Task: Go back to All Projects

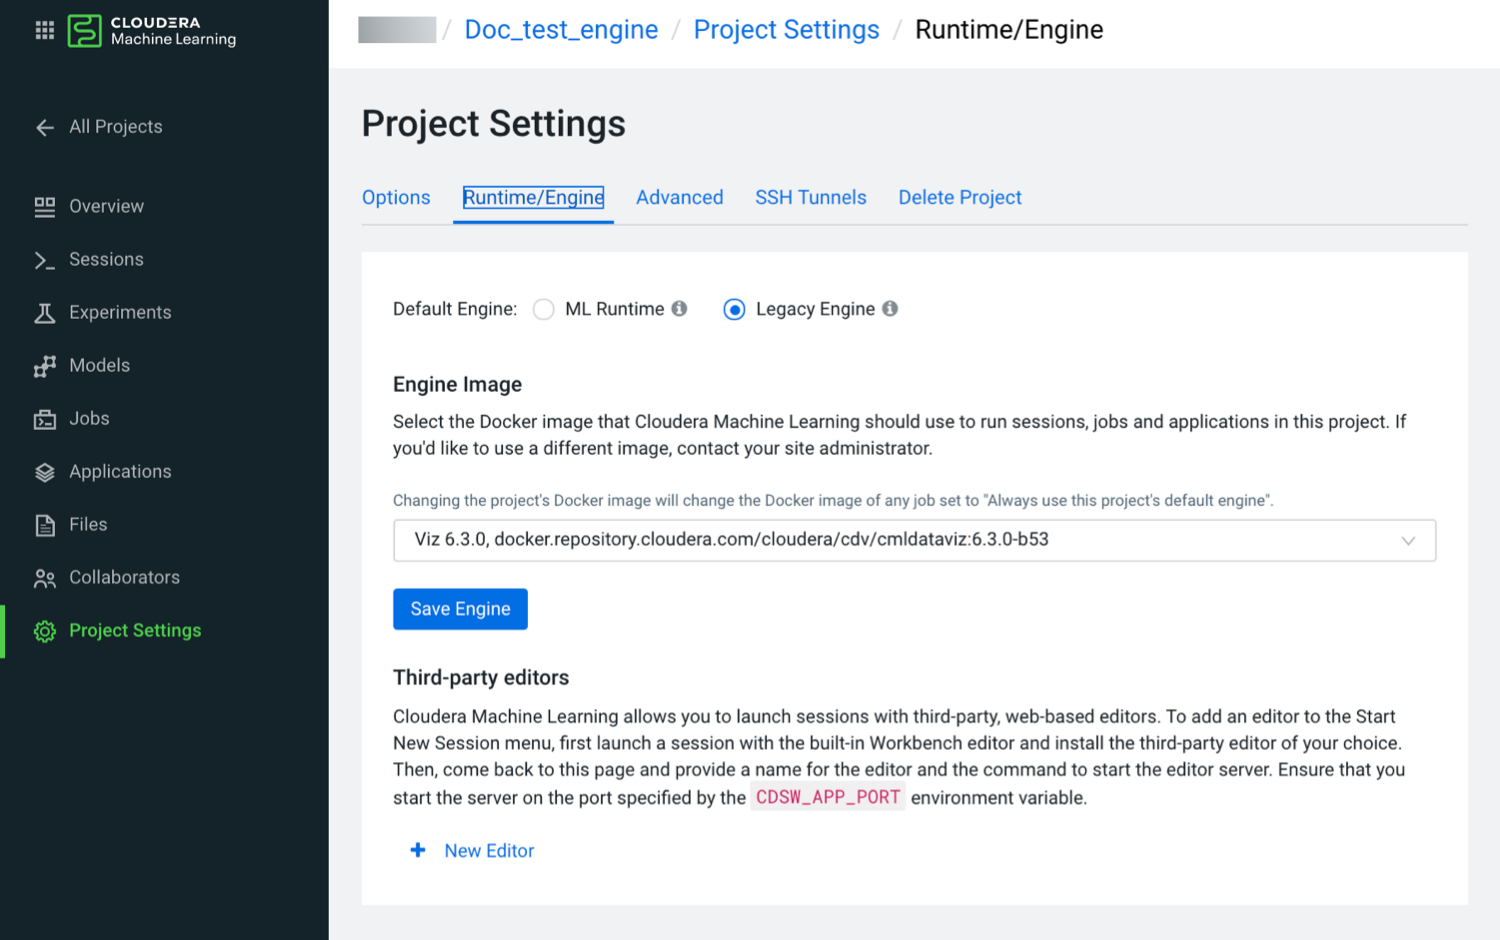Action: [115, 127]
